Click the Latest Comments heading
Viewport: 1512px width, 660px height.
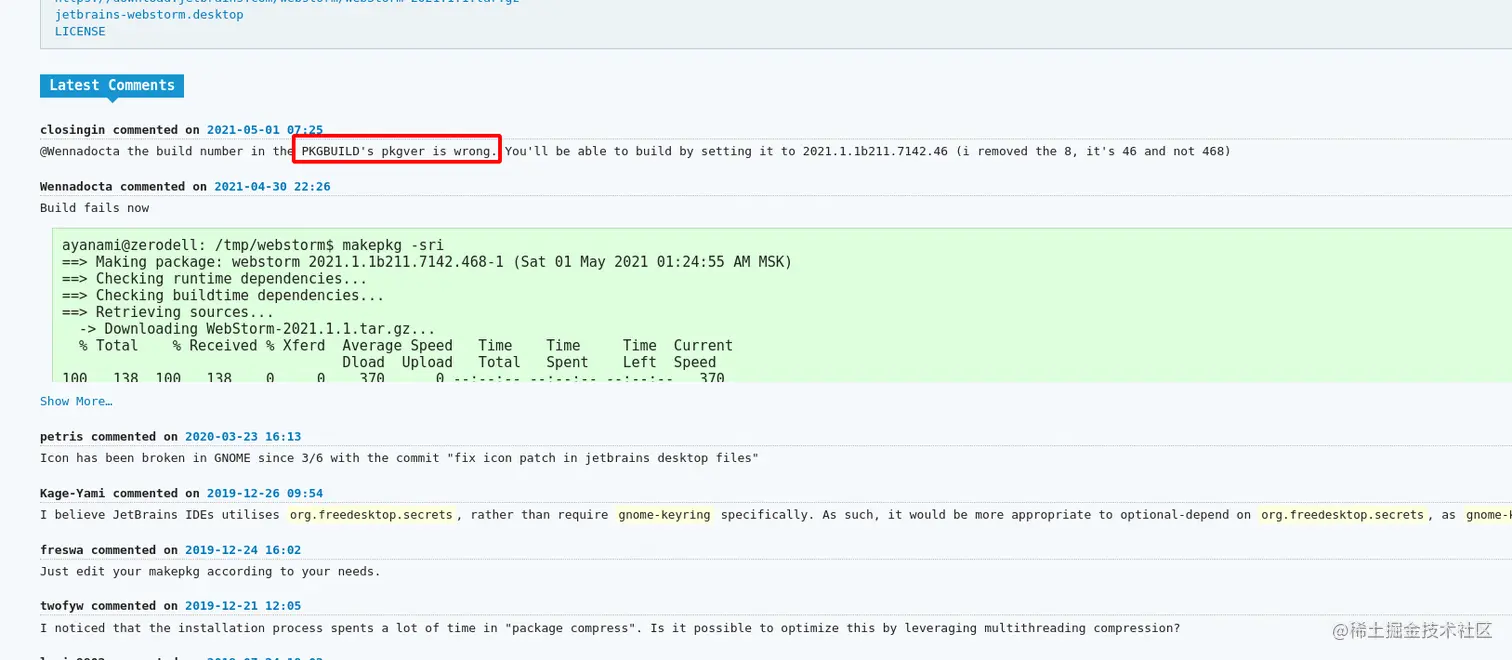click(112, 86)
